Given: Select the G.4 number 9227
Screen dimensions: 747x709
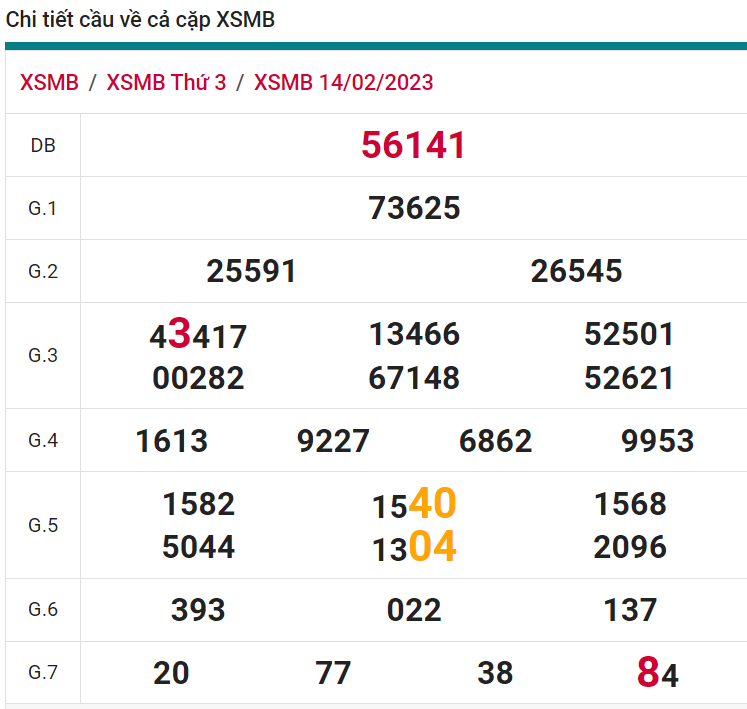Looking at the screenshot, I should click(x=333, y=441).
